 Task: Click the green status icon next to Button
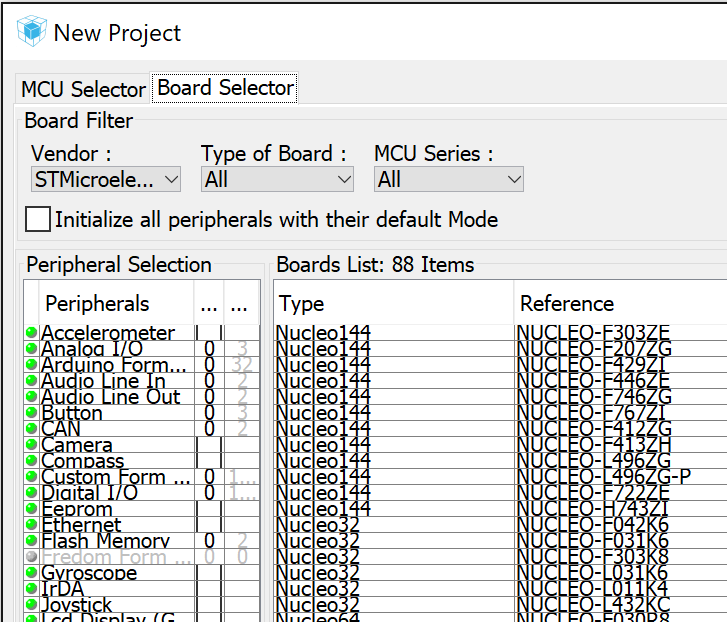(x=32, y=413)
